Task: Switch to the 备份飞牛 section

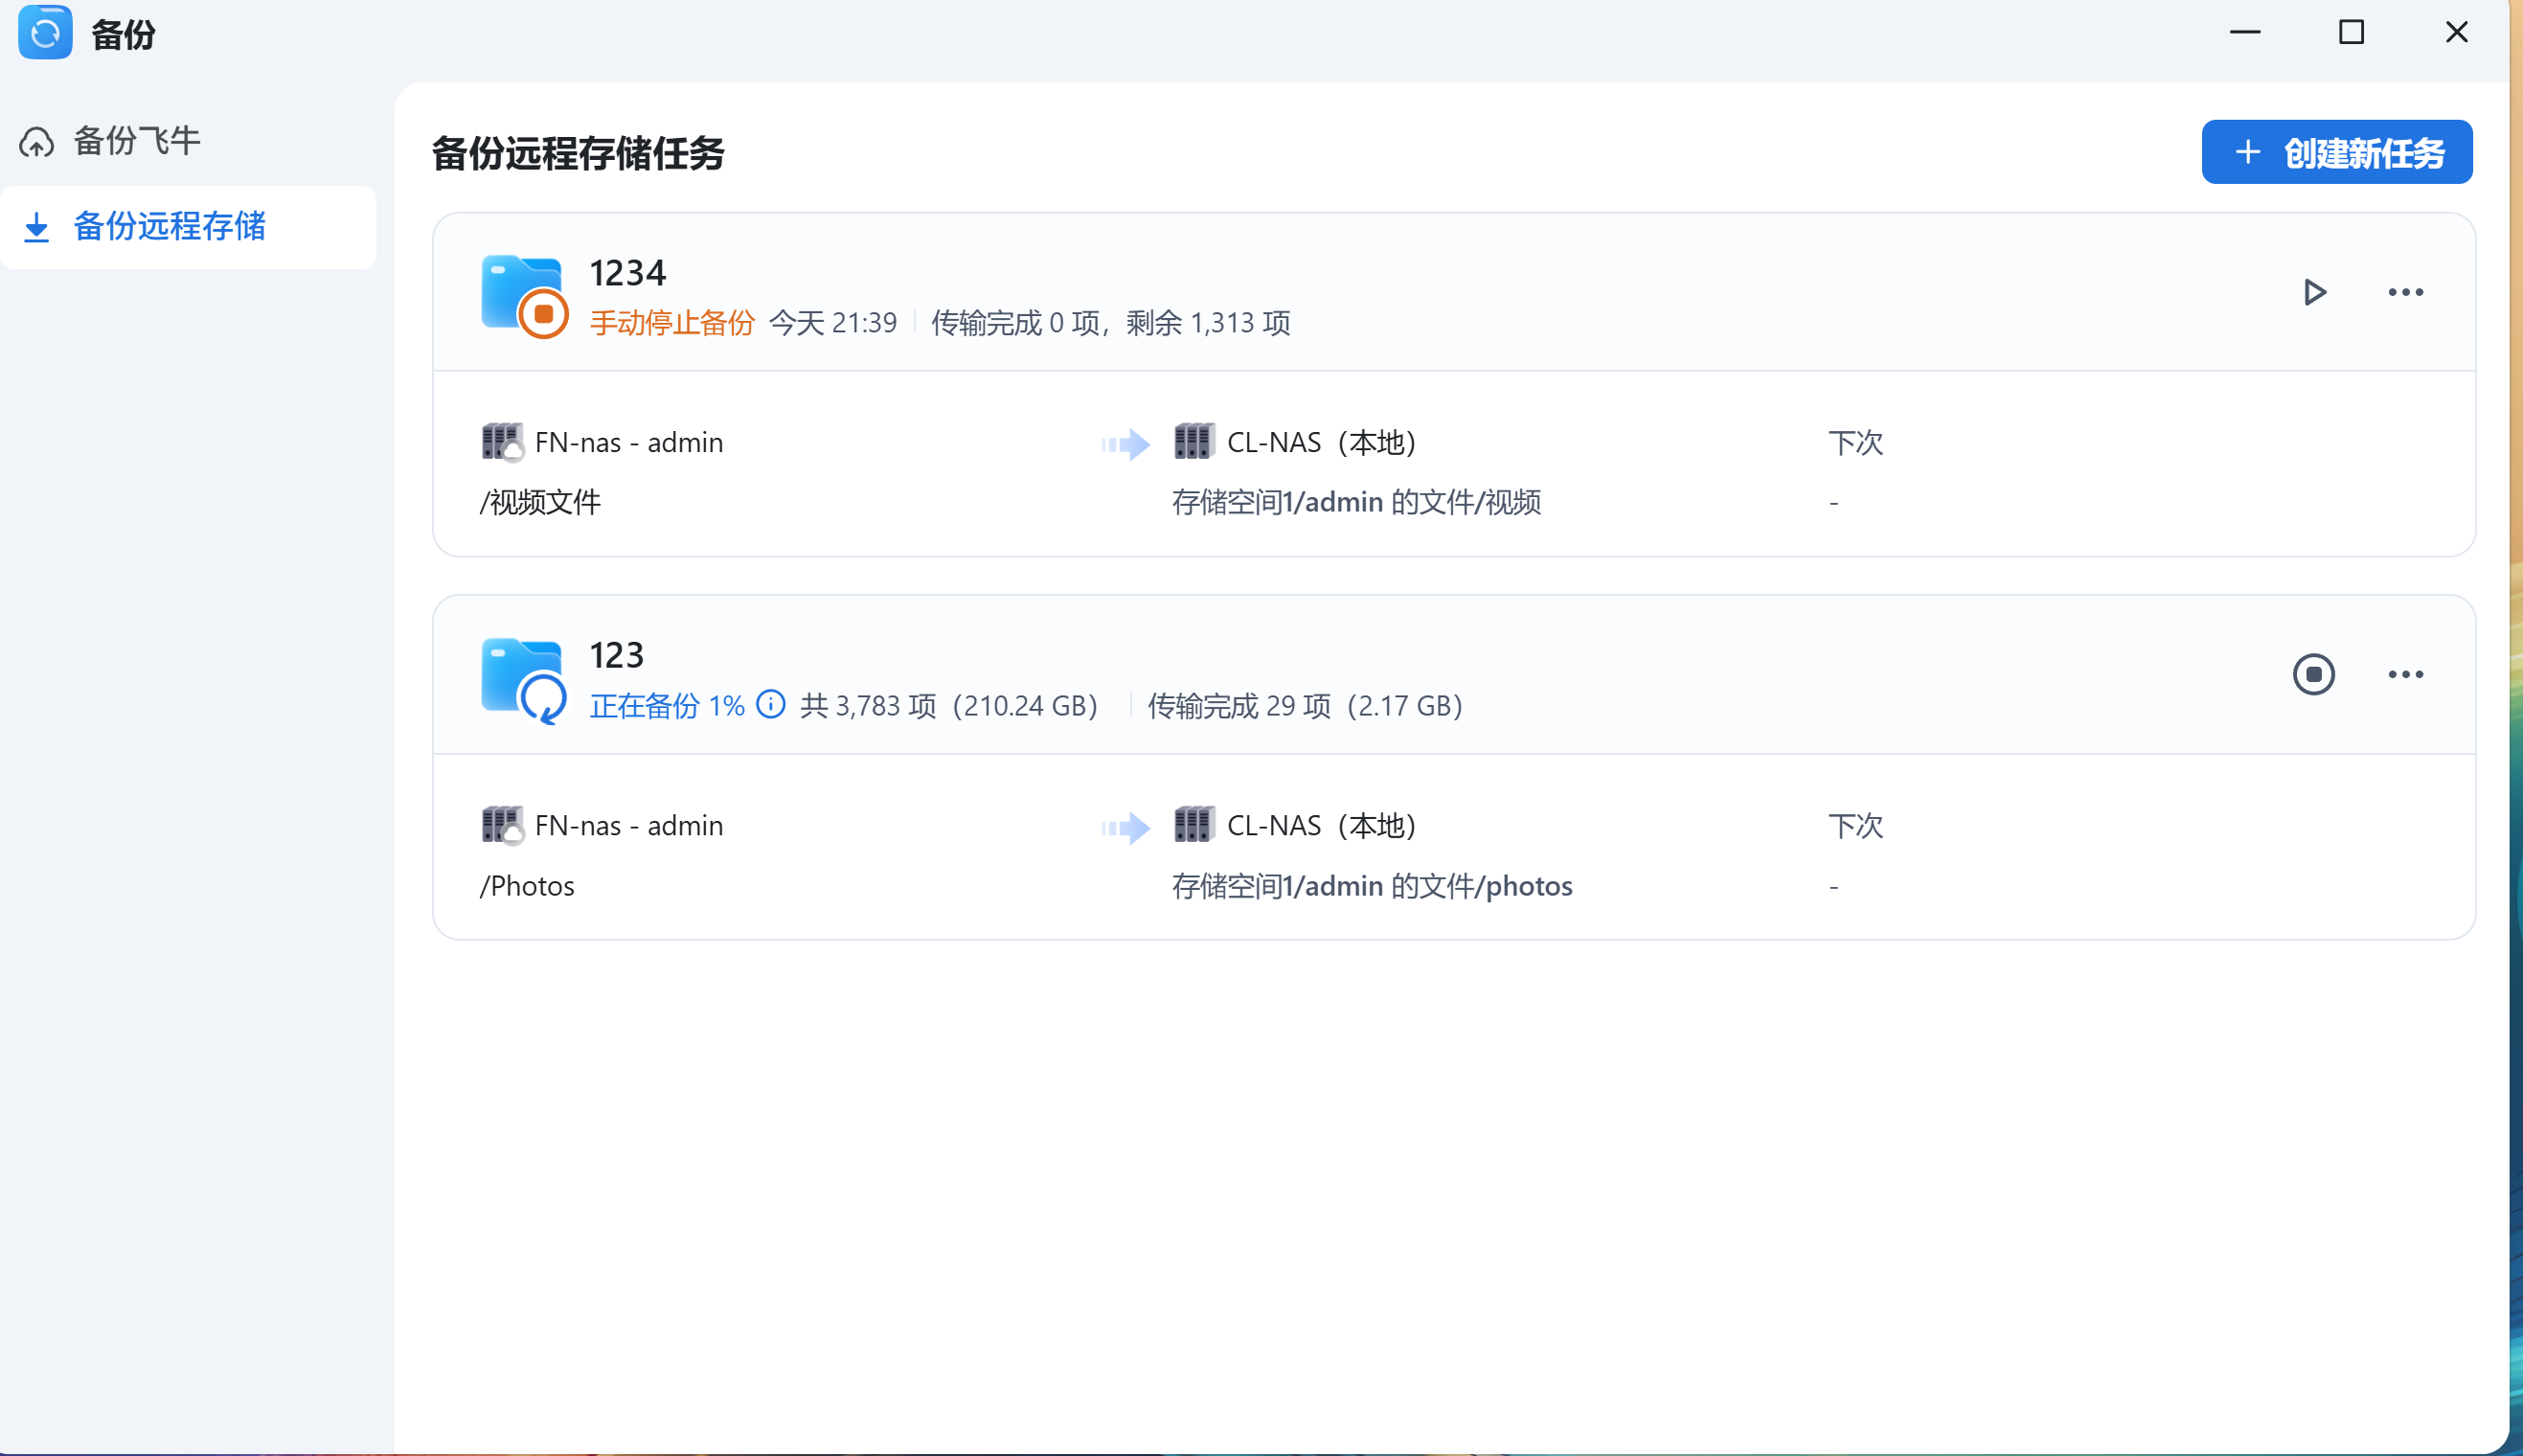Action: point(136,140)
